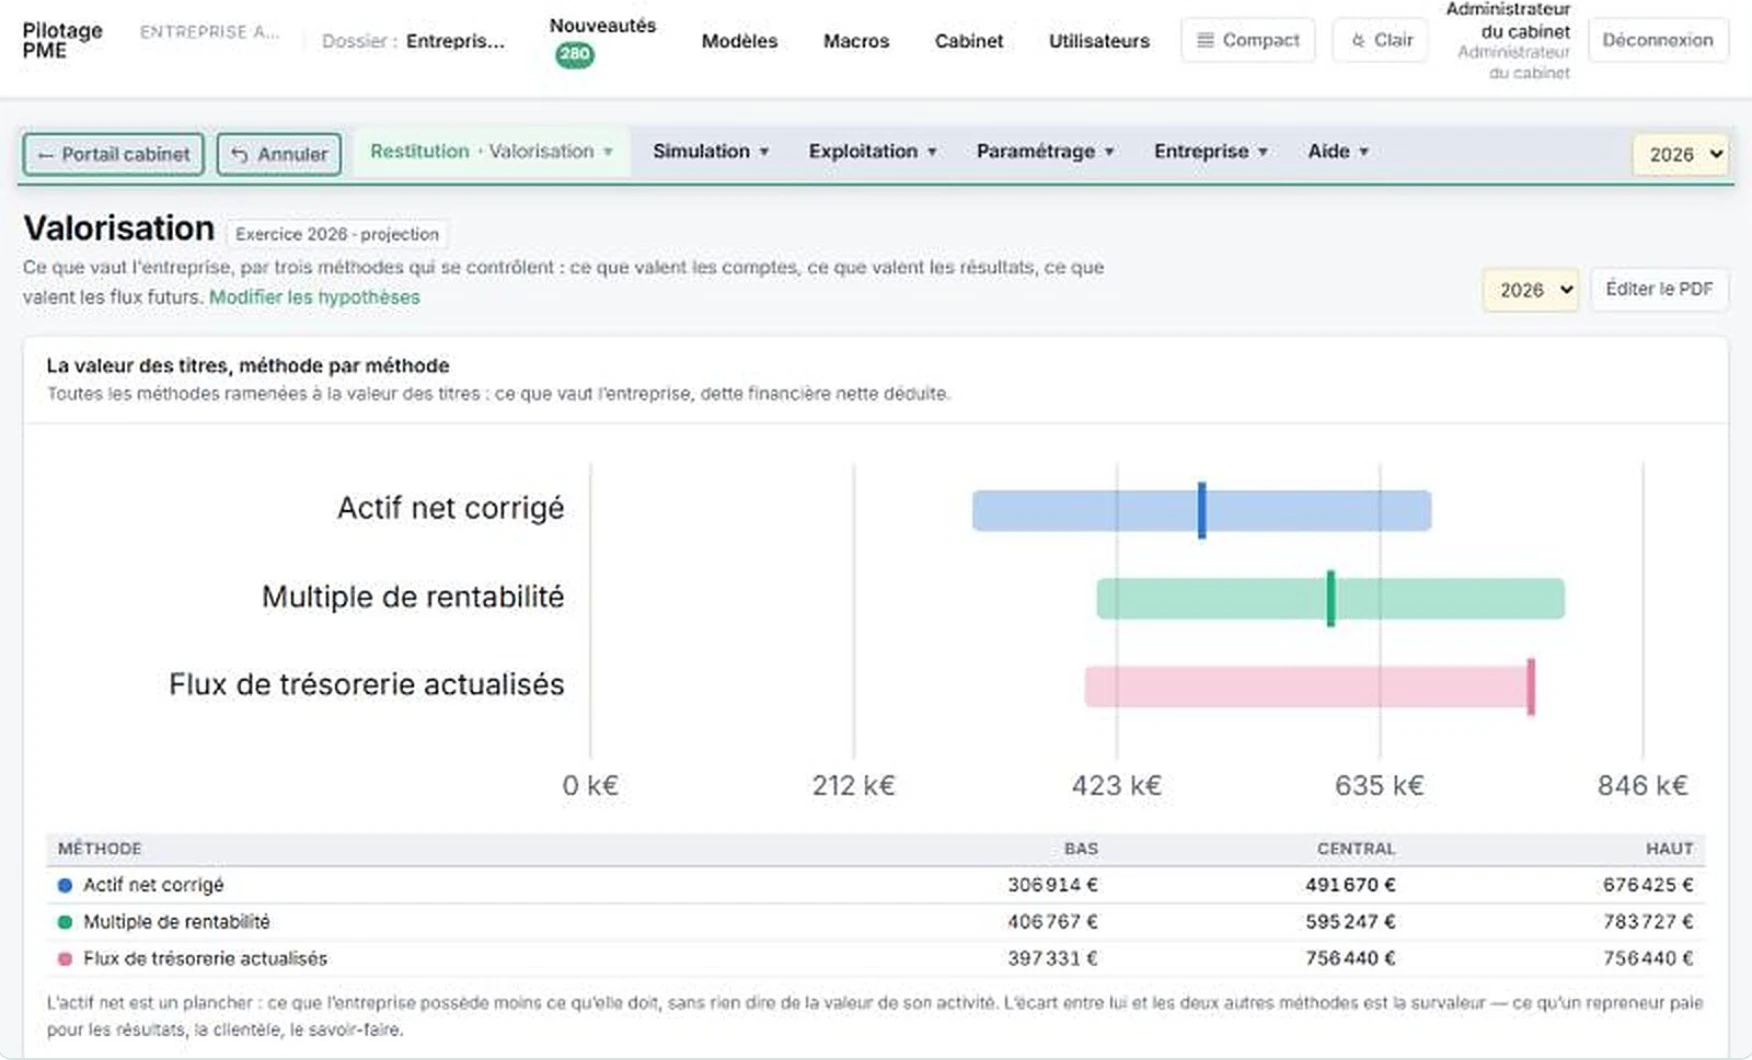Image resolution: width=1752 pixels, height=1060 pixels.
Task: Click the 397 331 € low value
Action: [x=1053, y=959]
